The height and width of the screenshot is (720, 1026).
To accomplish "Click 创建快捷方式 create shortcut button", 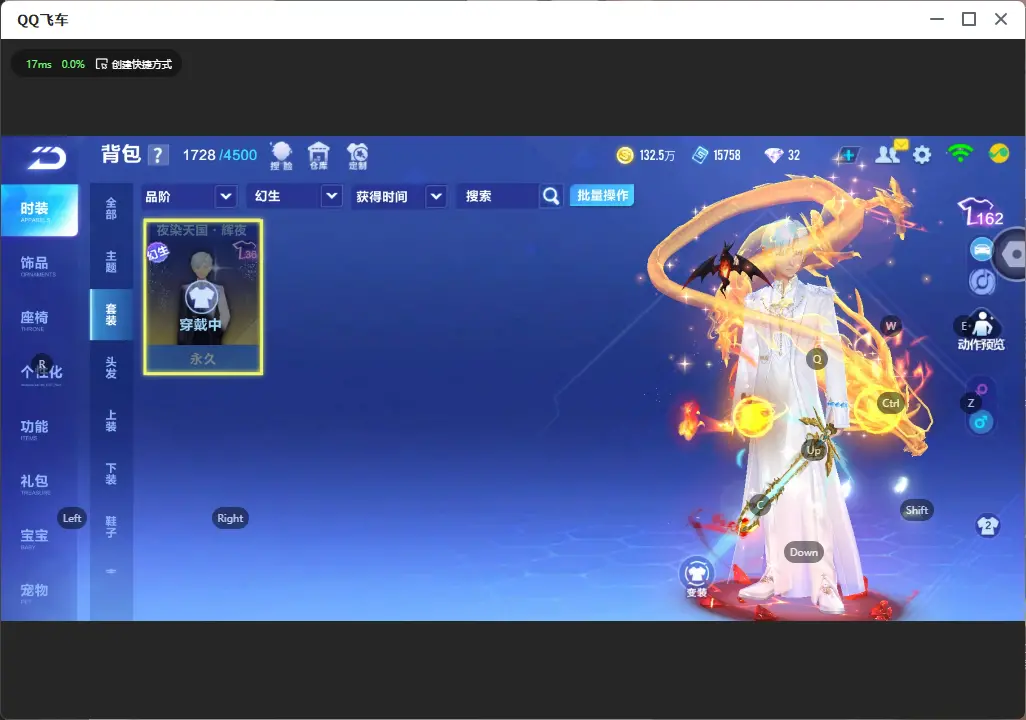I will 134,64.
